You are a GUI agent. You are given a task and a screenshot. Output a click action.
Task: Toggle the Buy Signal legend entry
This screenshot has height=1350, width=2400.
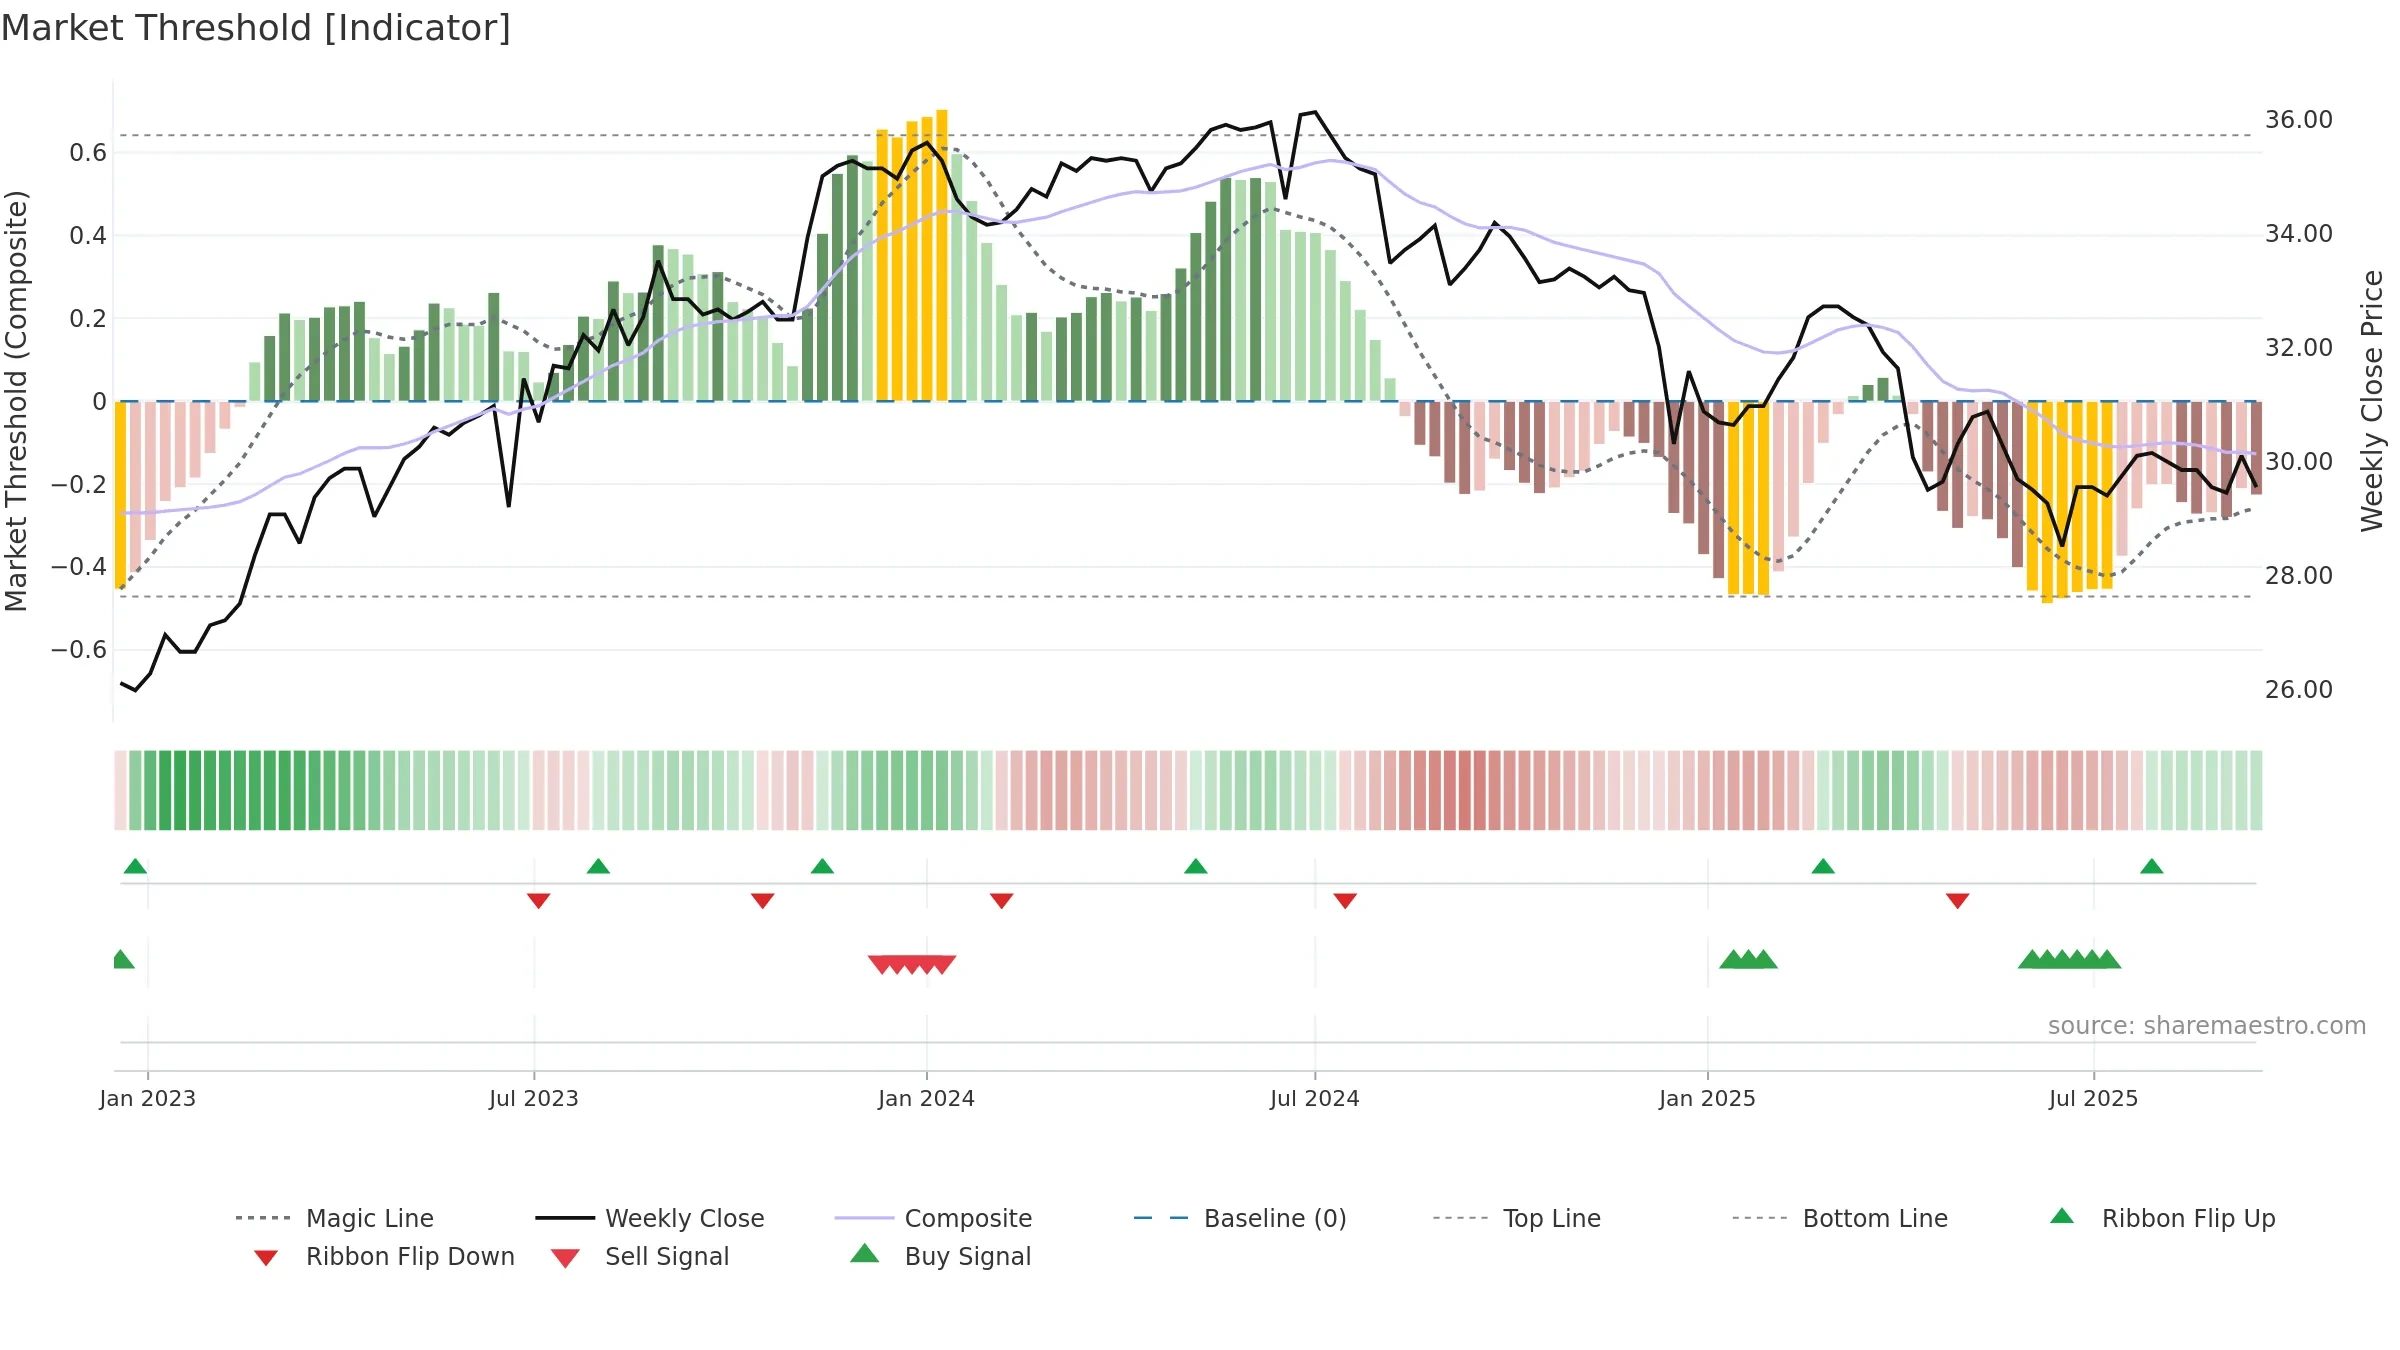pos(940,1256)
